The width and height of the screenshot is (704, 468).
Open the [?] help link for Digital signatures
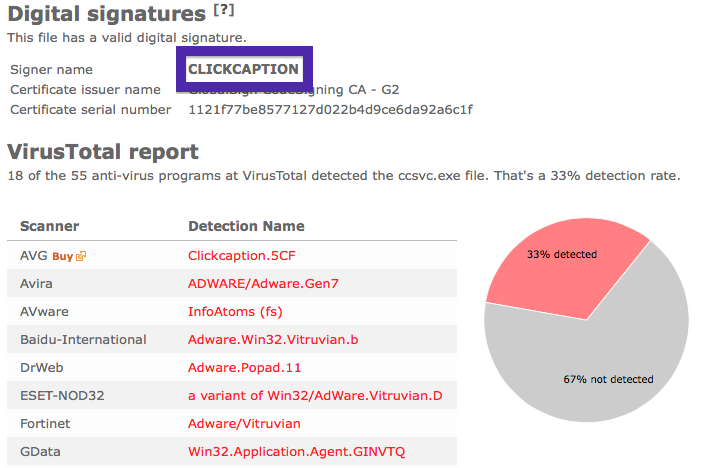click(x=224, y=10)
